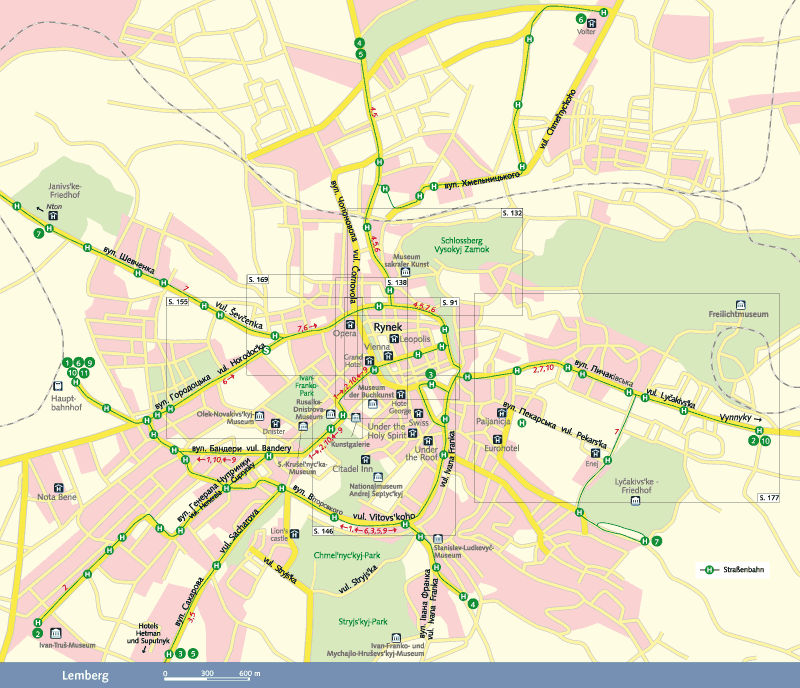Click the Nota Bene hotel icon
The width and height of the screenshot is (800, 688).
[59, 488]
